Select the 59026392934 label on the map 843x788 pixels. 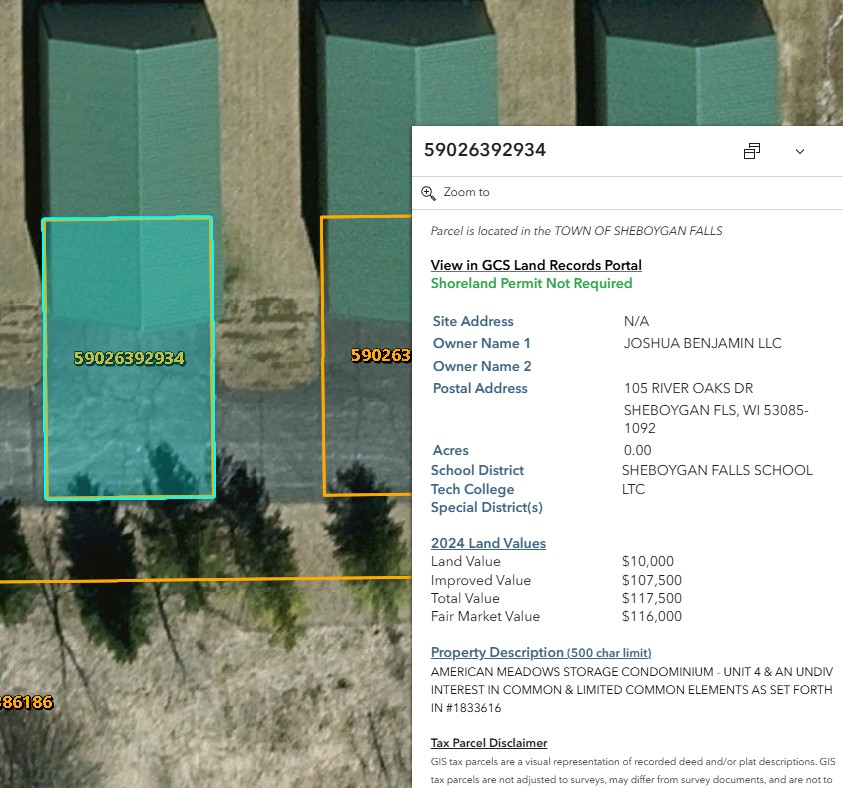click(x=129, y=358)
